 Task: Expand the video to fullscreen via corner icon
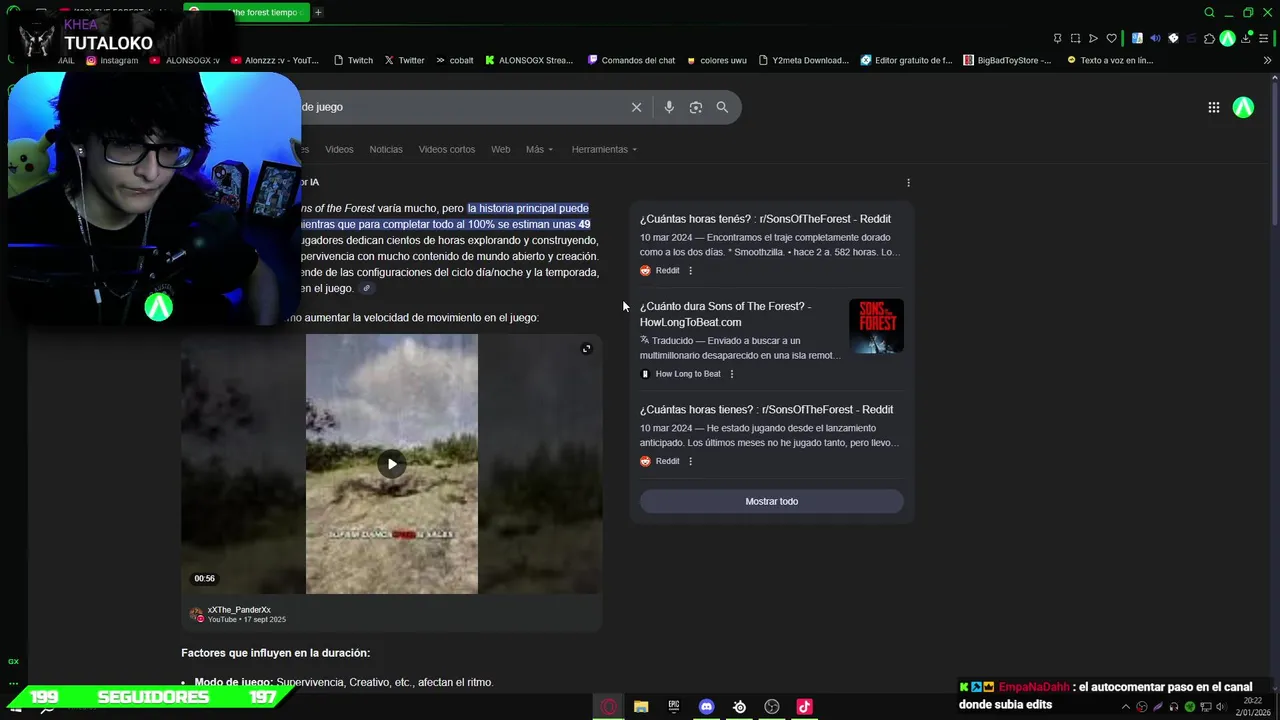pyautogui.click(x=586, y=348)
